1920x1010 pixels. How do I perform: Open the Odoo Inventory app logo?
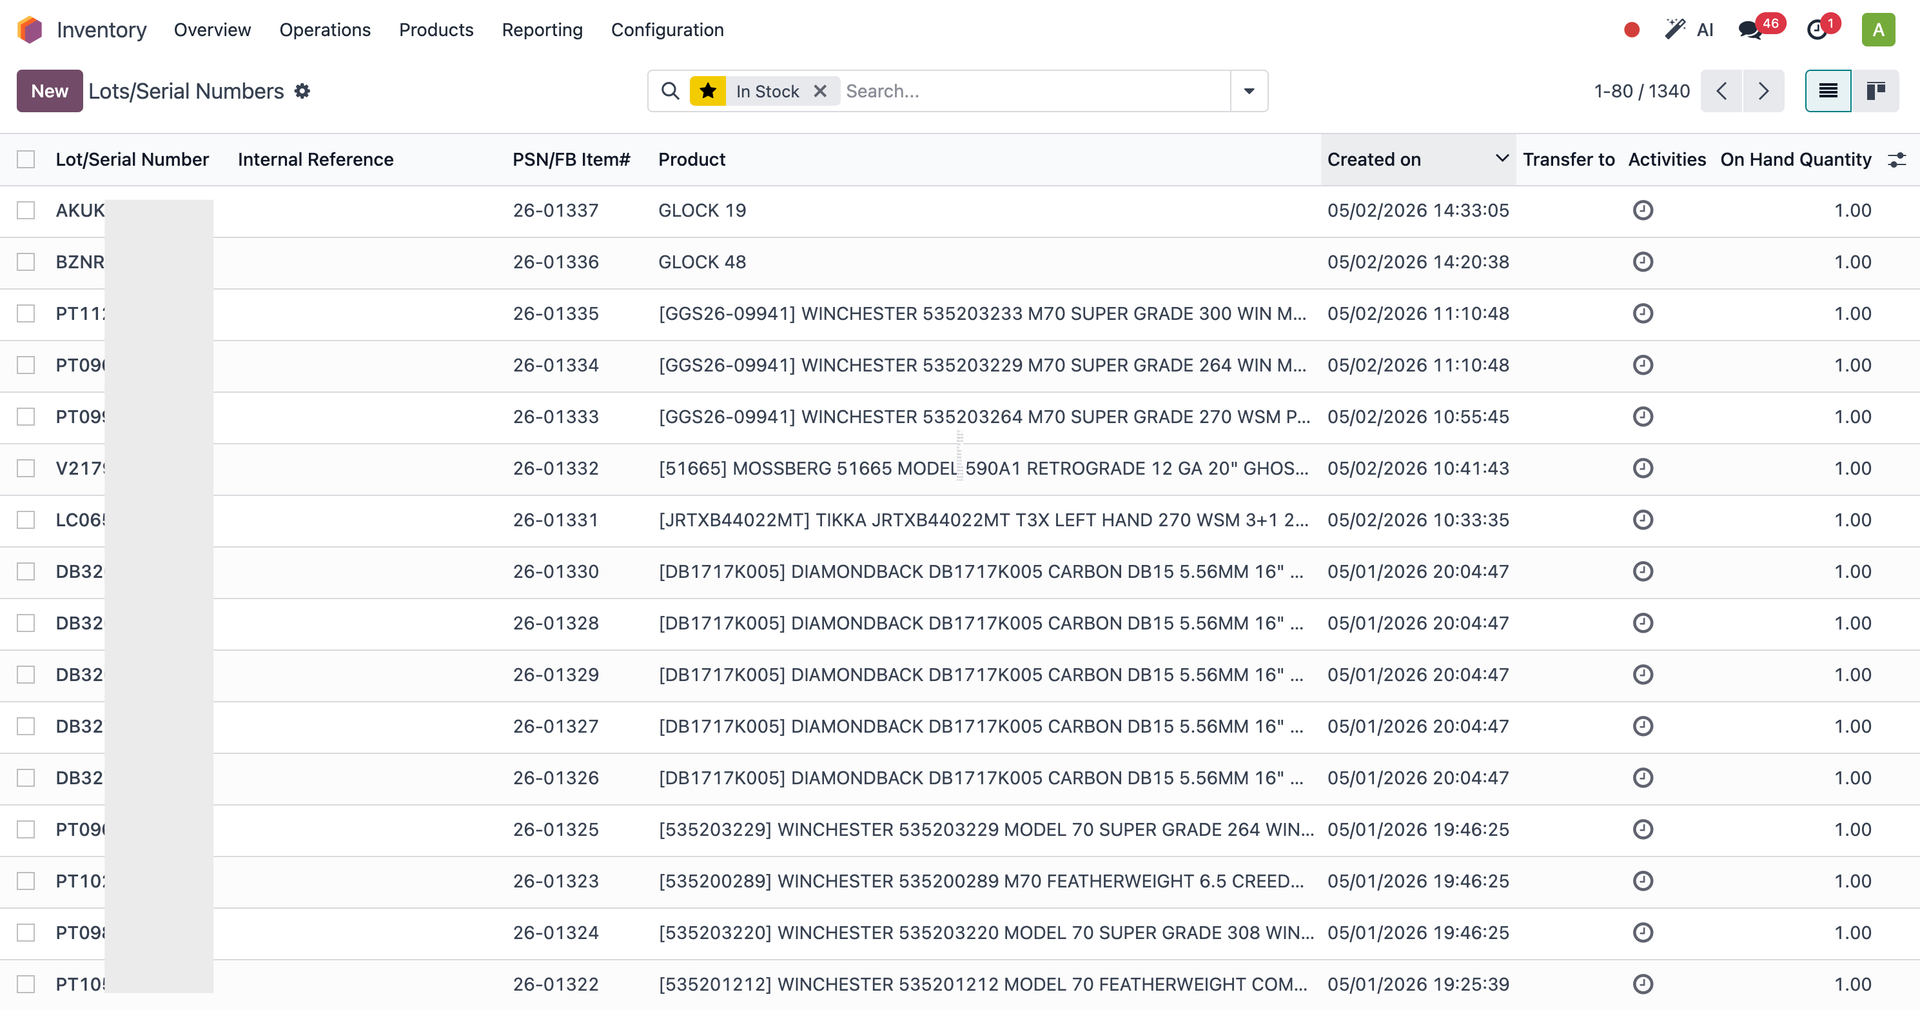tap(30, 30)
